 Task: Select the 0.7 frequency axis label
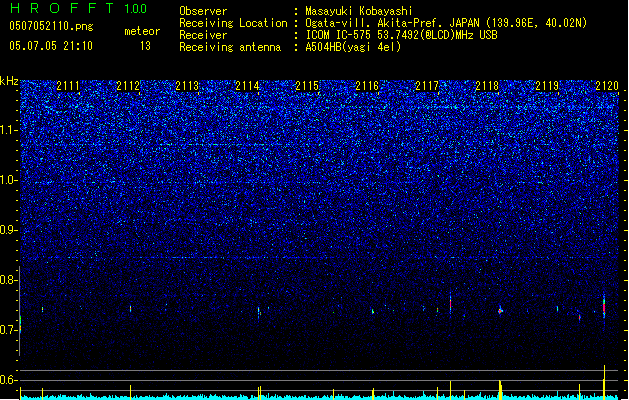(8, 330)
